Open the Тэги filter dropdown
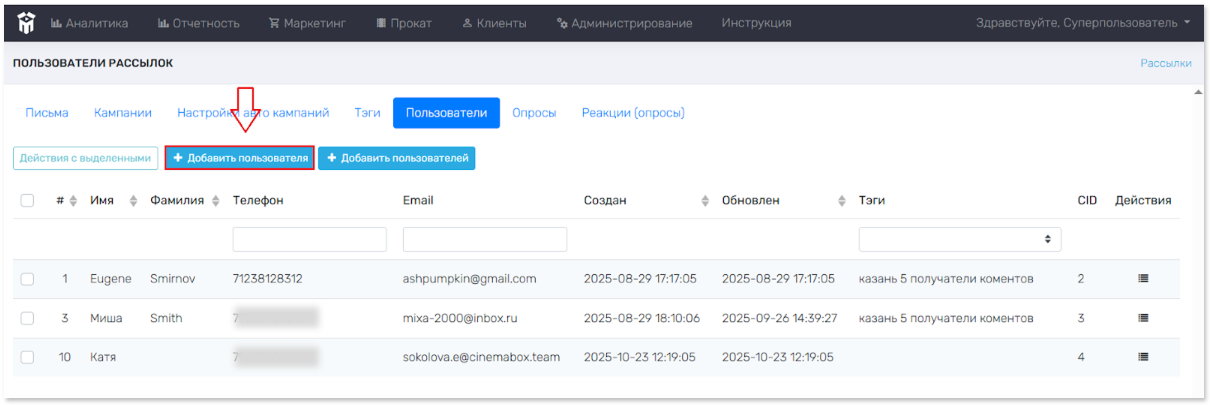This screenshot has height=405, width=1210. 959,239
